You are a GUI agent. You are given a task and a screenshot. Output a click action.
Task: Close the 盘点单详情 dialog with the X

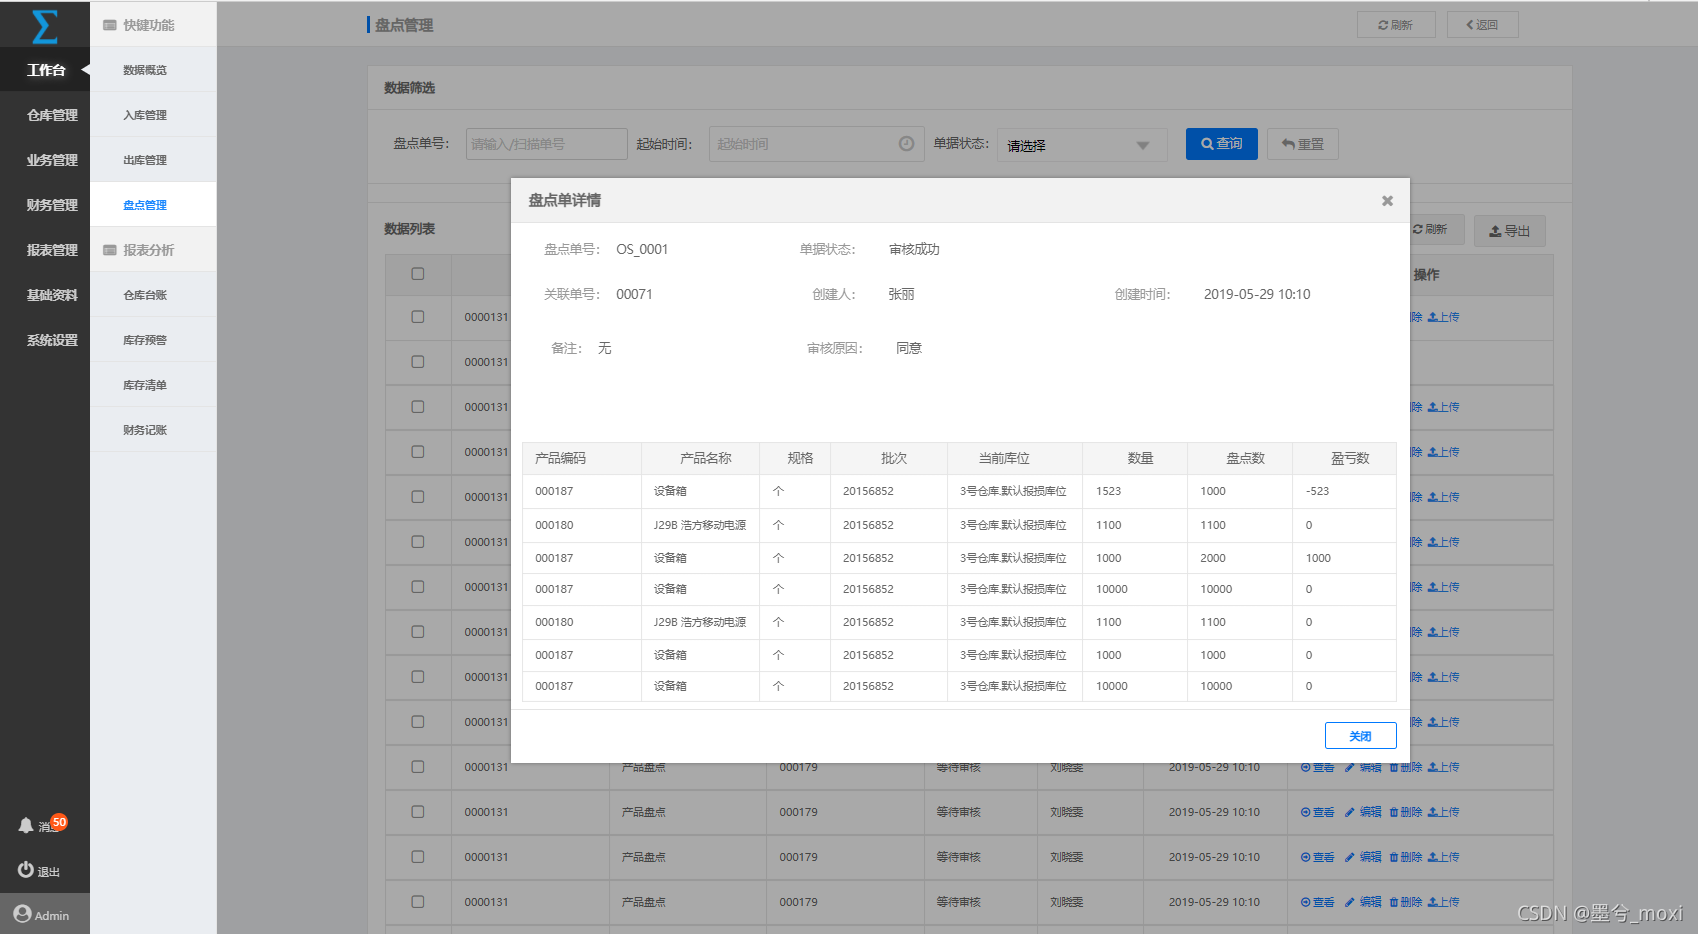(x=1387, y=201)
